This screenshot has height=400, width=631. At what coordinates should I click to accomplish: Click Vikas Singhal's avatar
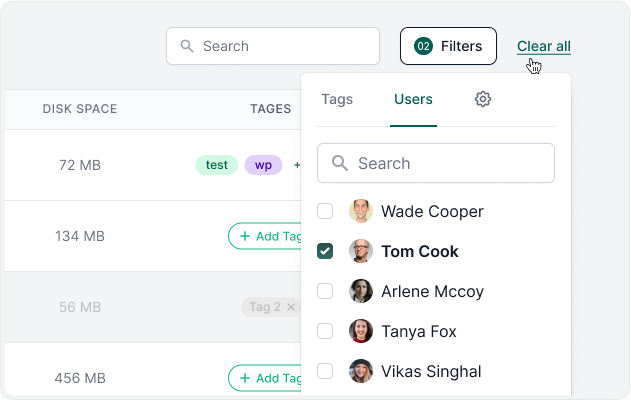pyautogui.click(x=361, y=371)
